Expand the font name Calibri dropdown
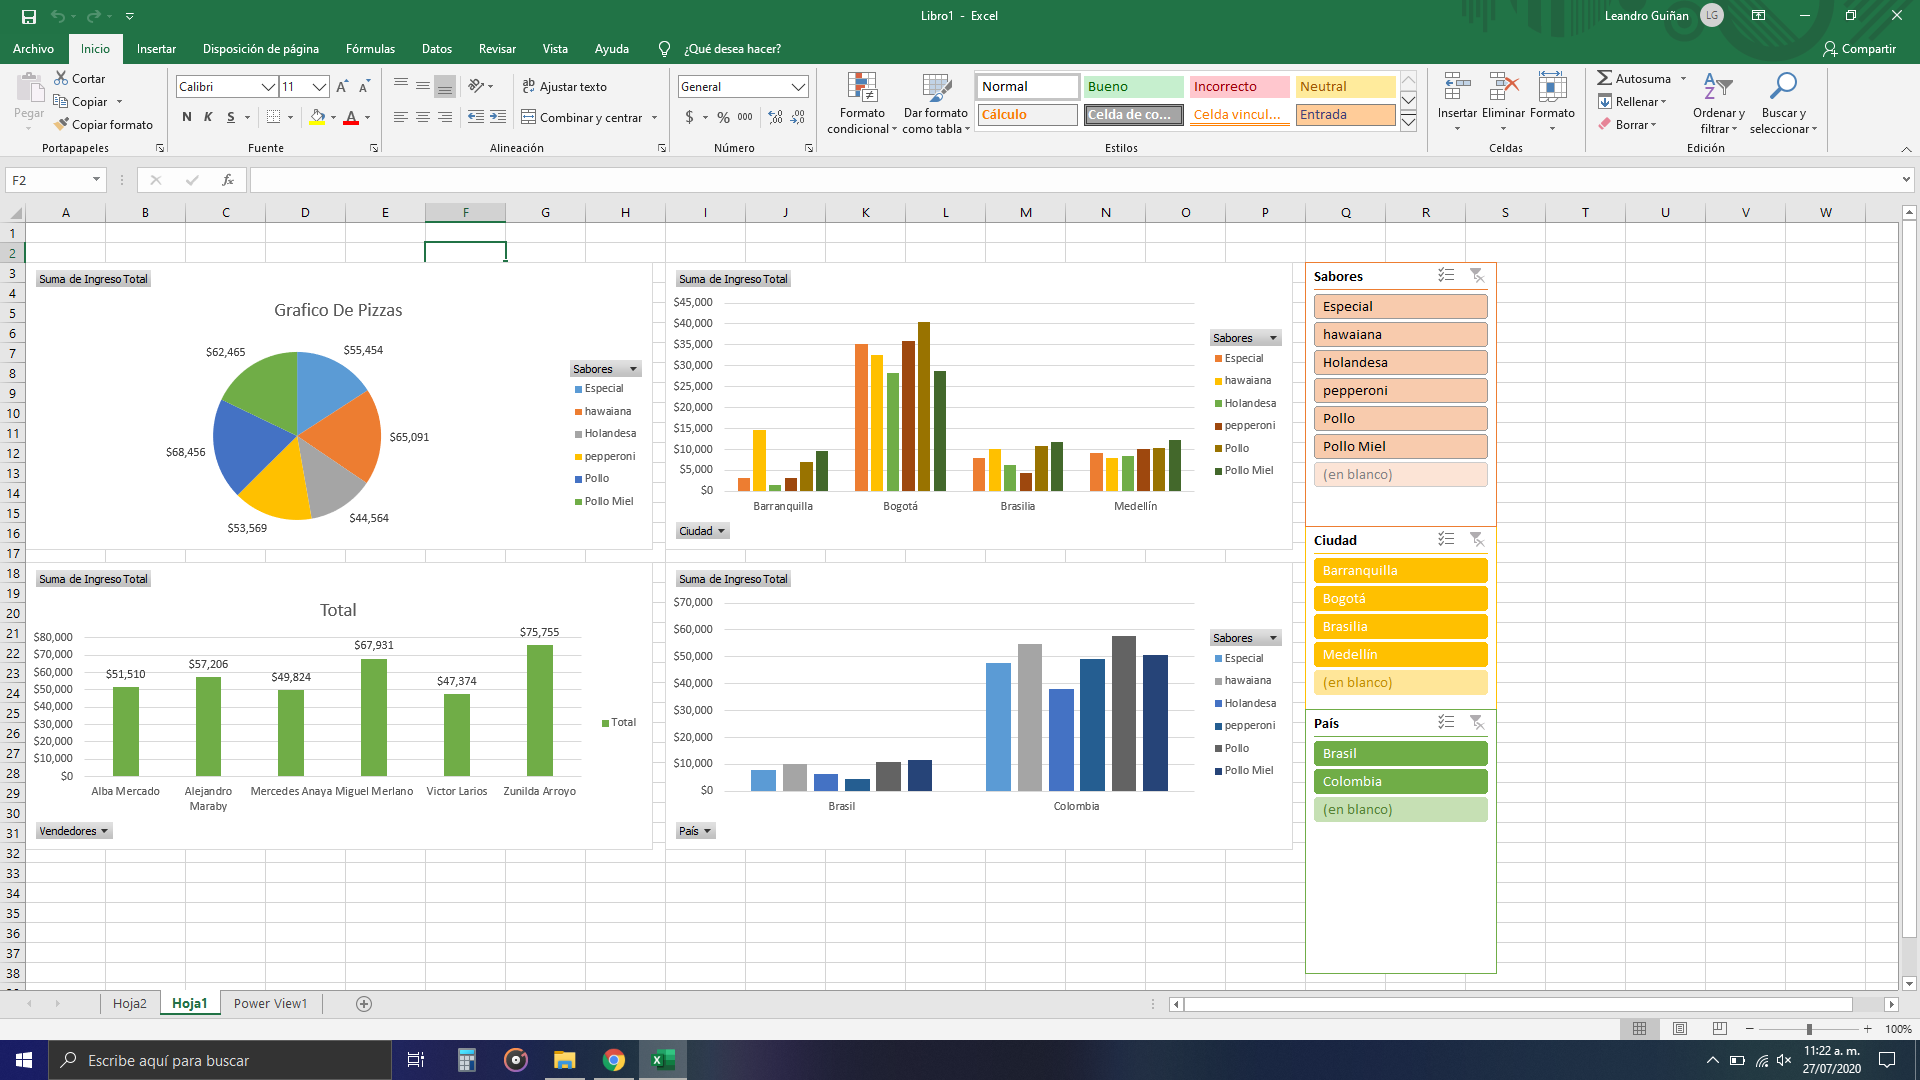Screen dimensions: 1920x1080 point(268,87)
